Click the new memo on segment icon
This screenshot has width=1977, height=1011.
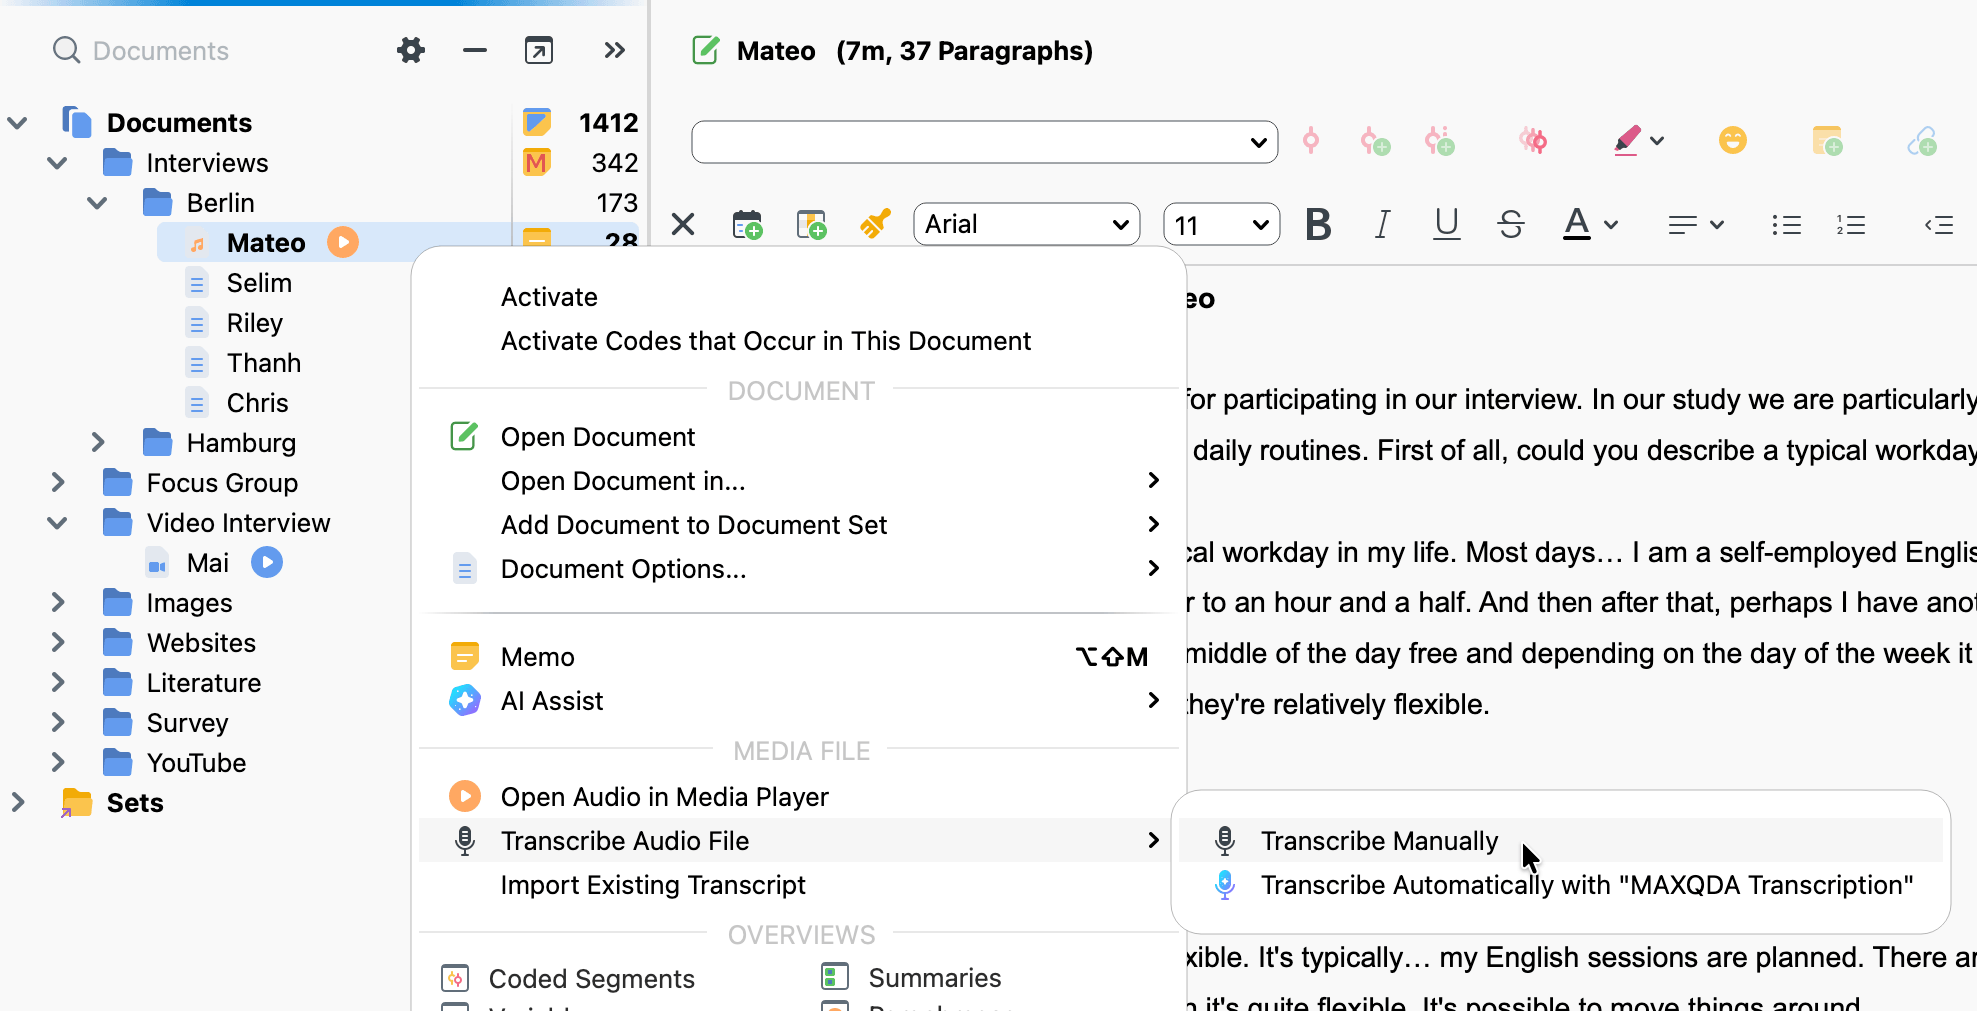[1827, 141]
